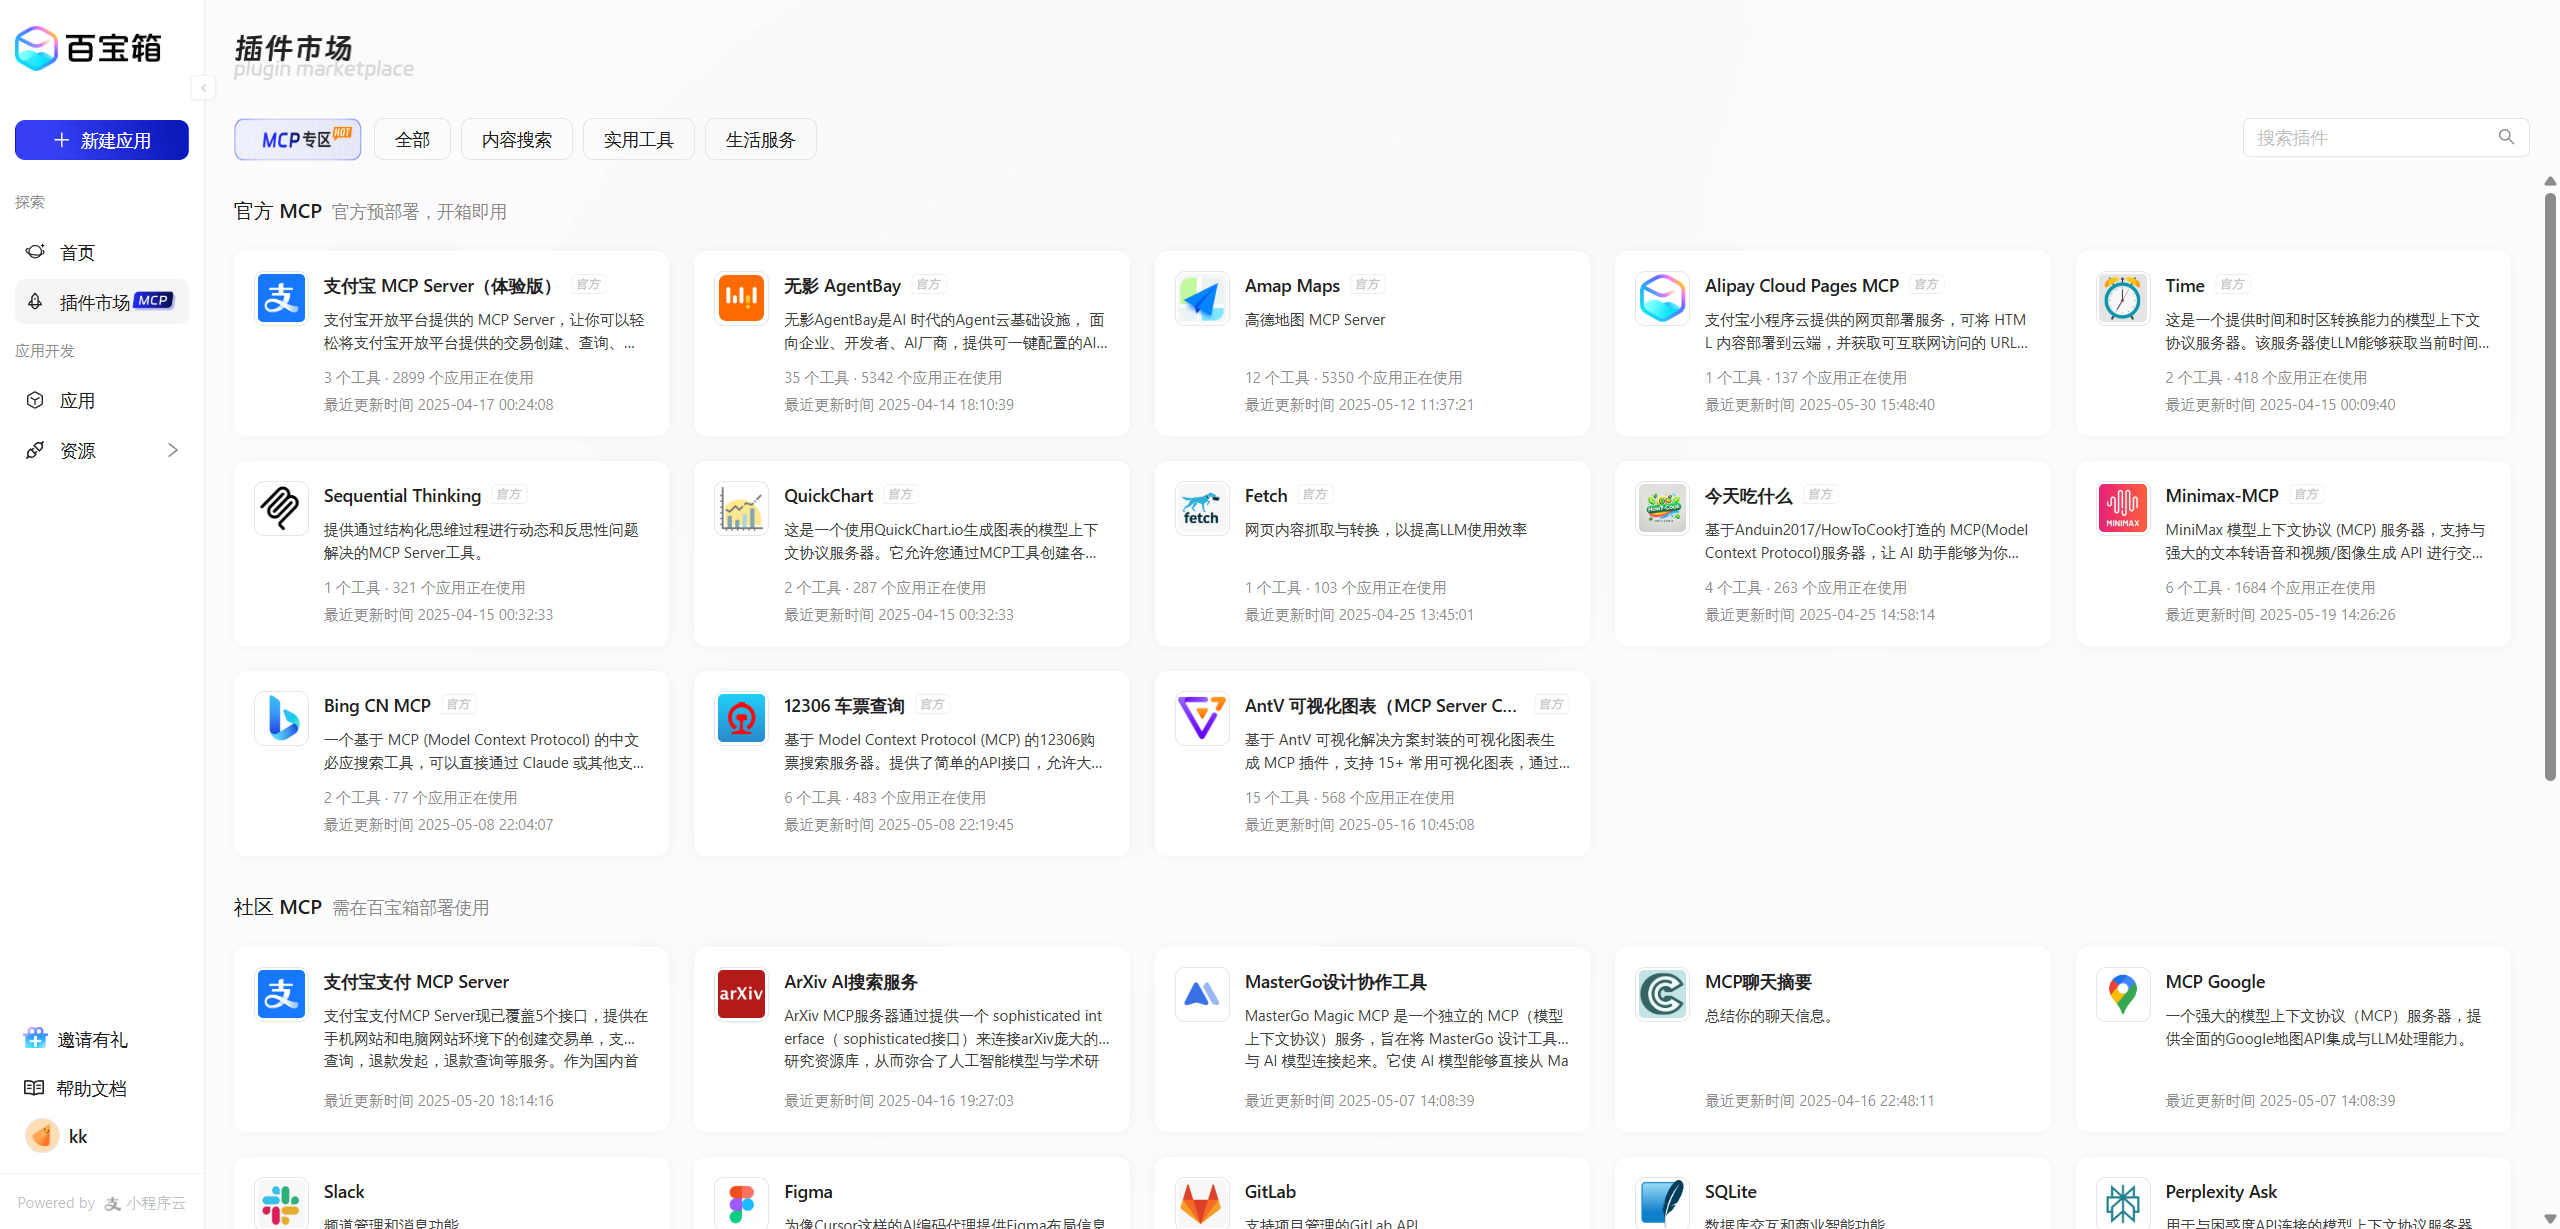Switch to the 全部 tab
The height and width of the screenshot is (1229, 2560).
412,139
